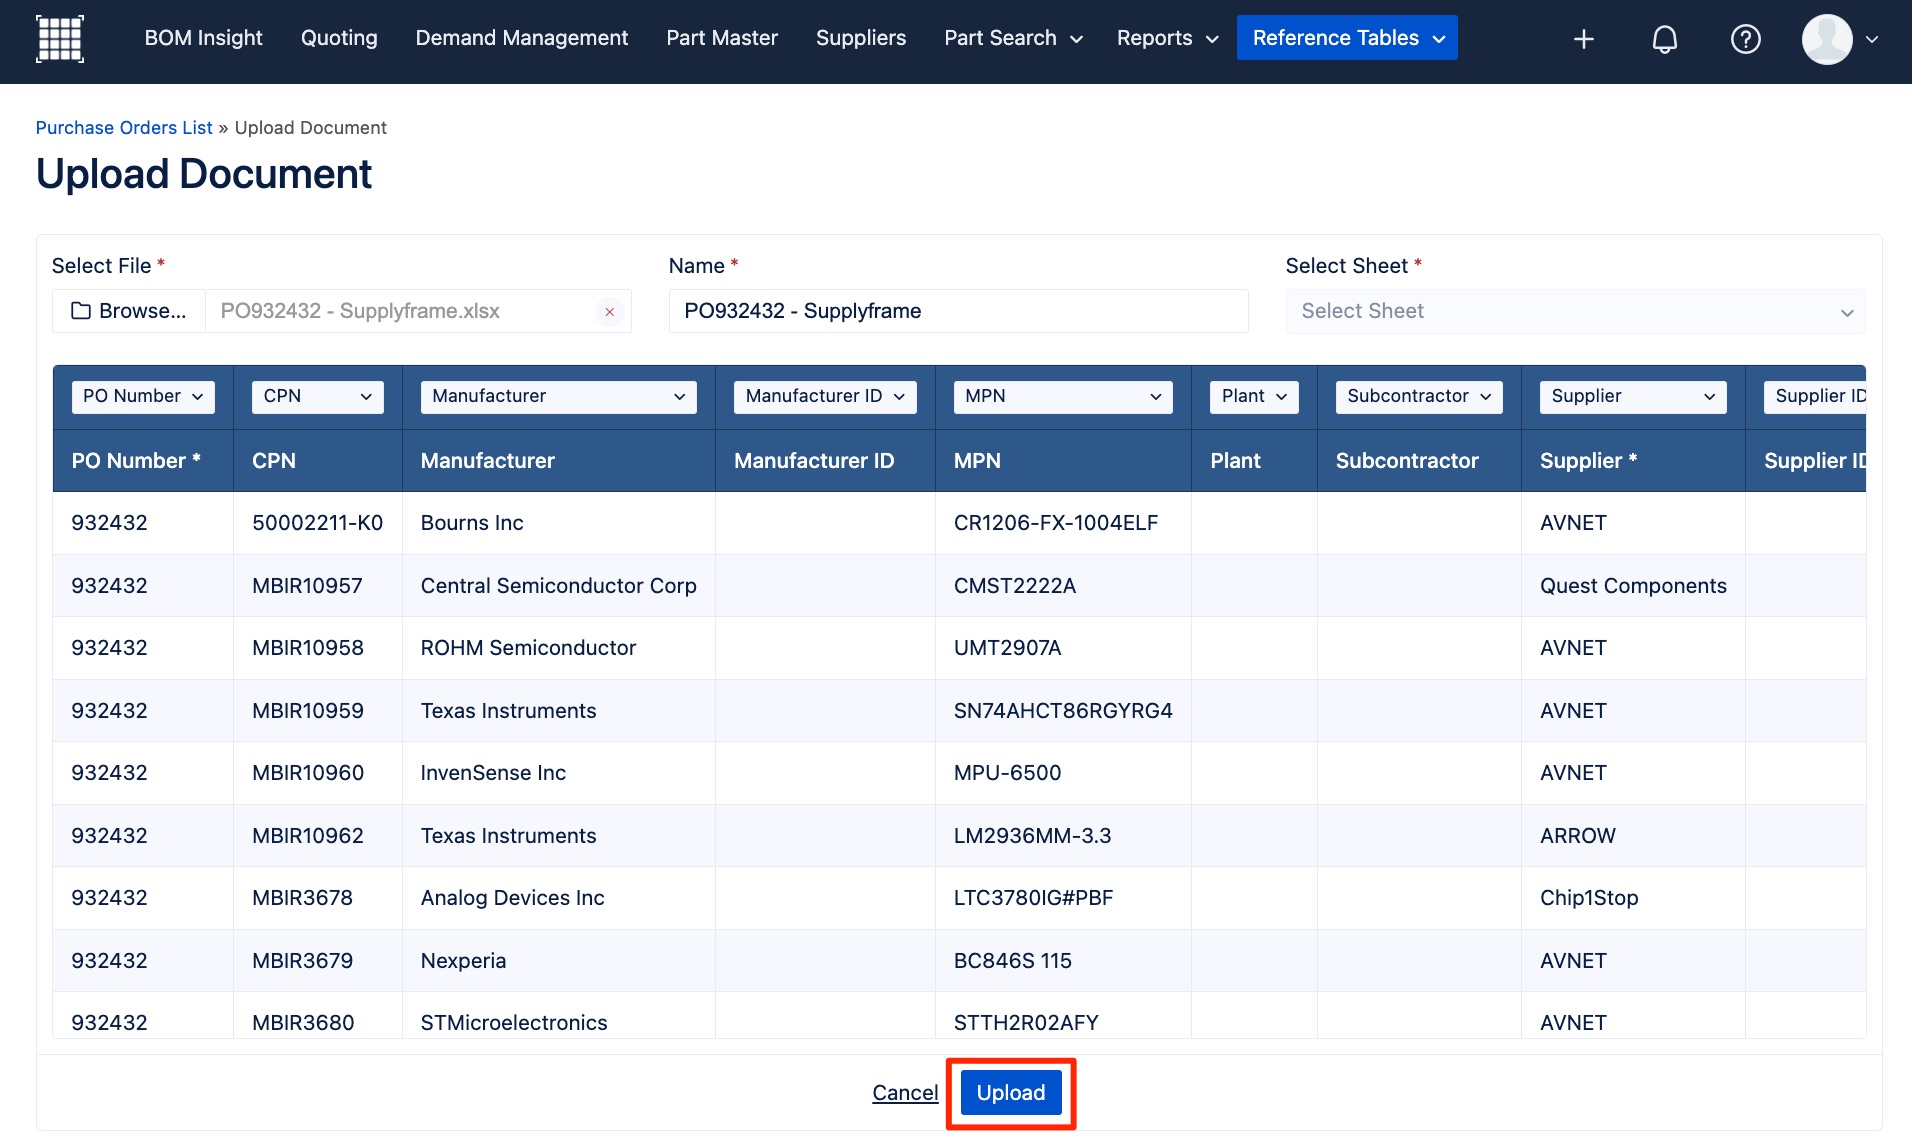Screen dimensions: 1912x1148
Task: Open Manufacturer column mapping dropdown
Action: (558, 397)
